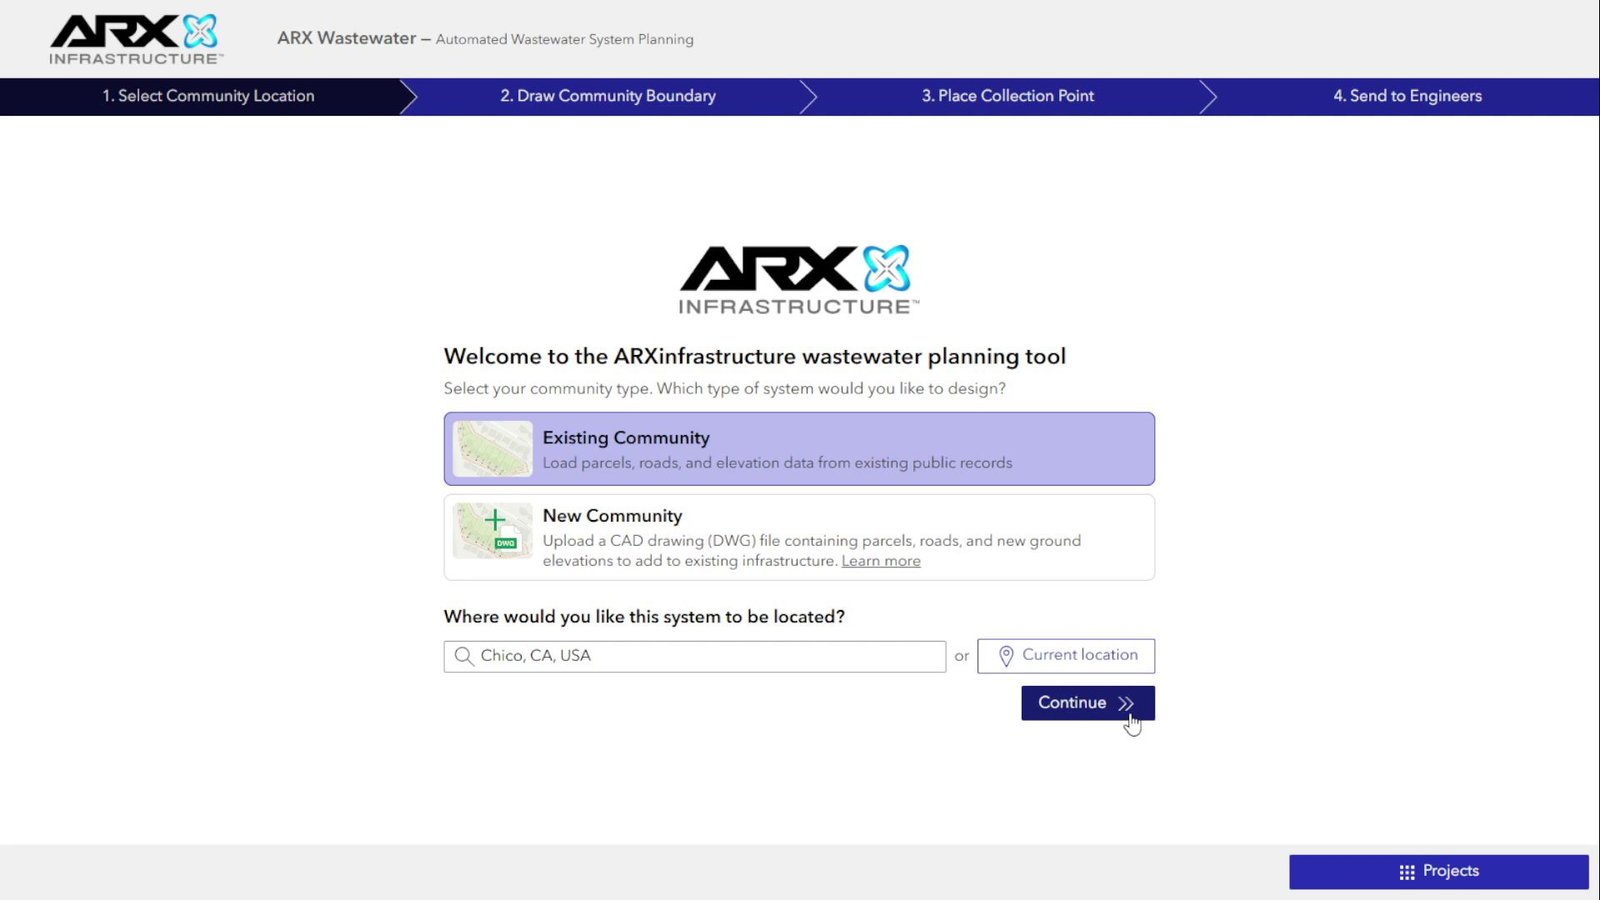Screen dimensions: 1600x900
Task: Select the Existing Community option
Action: tap(799, 449)
